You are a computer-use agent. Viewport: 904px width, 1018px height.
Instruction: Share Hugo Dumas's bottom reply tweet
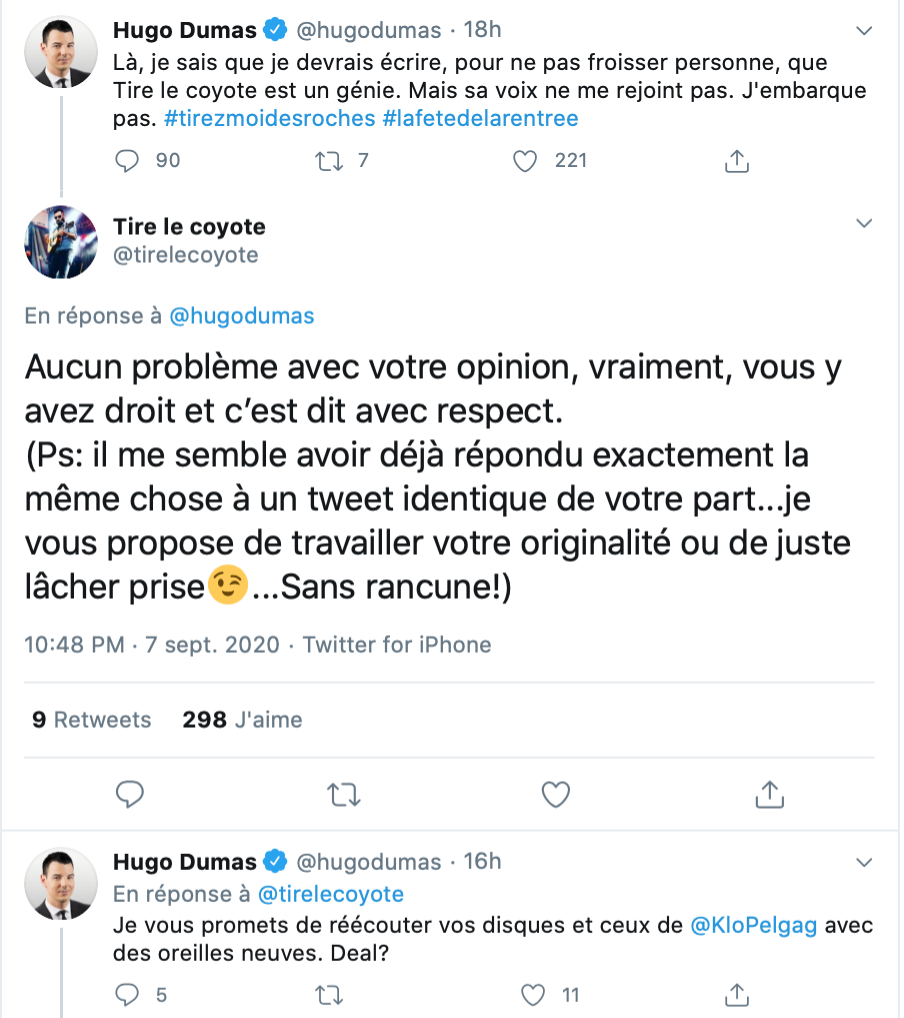point(736,994)
